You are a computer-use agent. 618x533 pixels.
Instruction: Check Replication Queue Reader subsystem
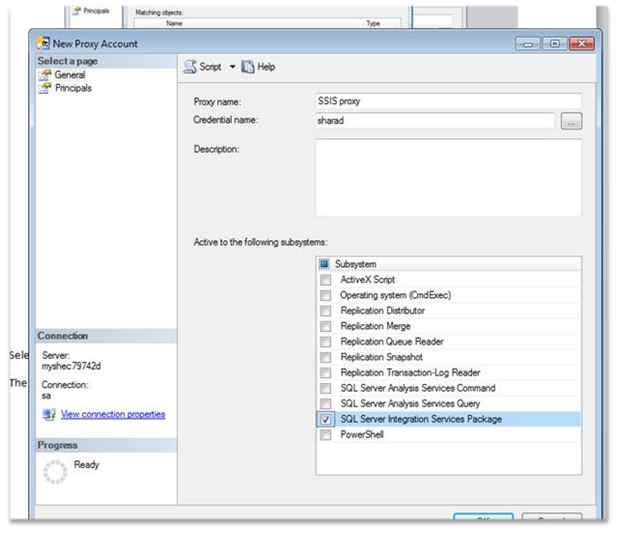(x=325, y=341)
